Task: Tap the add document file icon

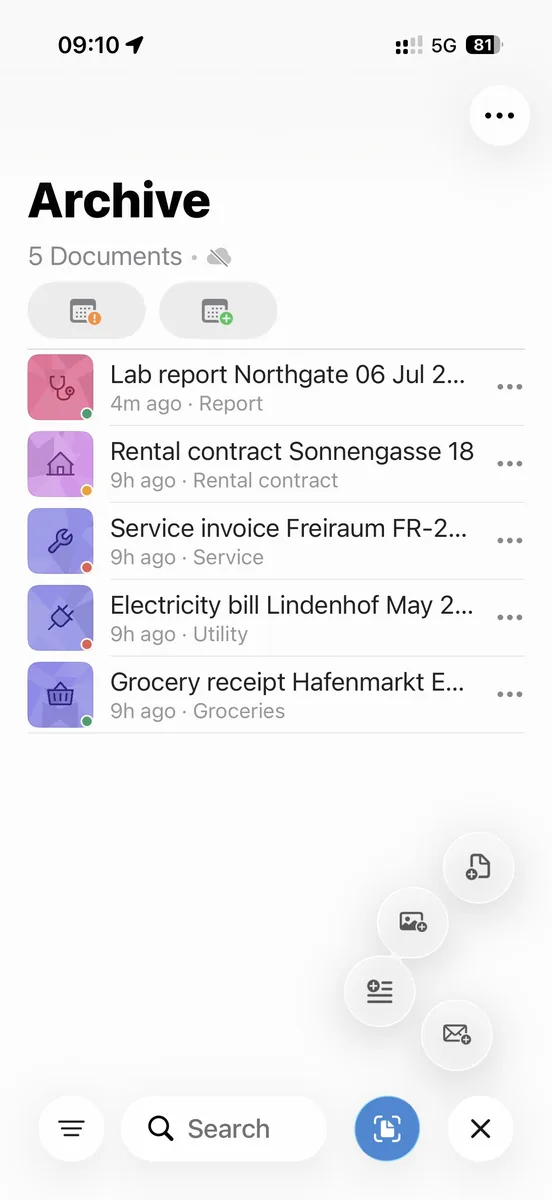Action: click(478, 868)
